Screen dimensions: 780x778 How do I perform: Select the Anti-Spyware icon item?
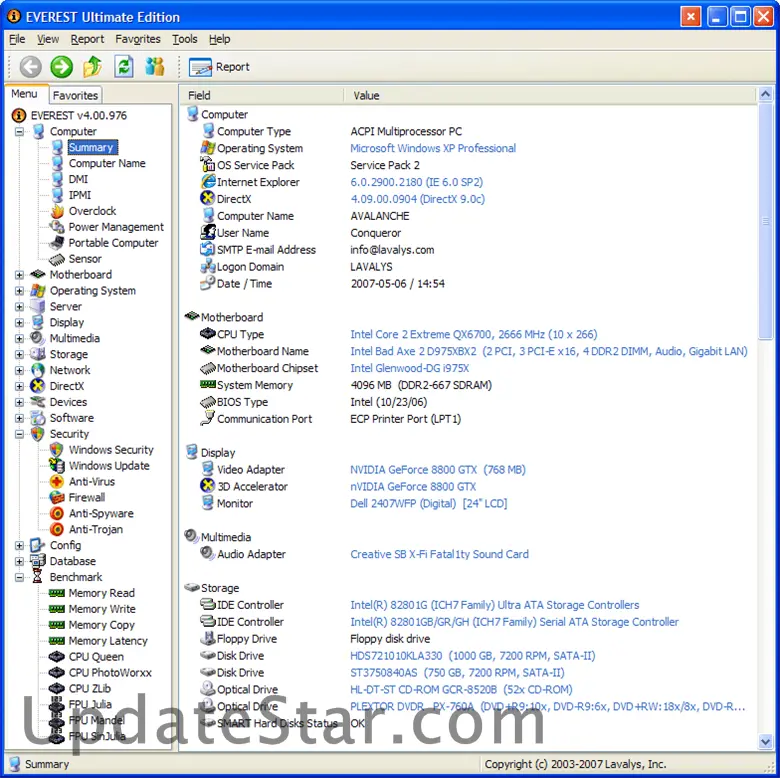(57, 513)
